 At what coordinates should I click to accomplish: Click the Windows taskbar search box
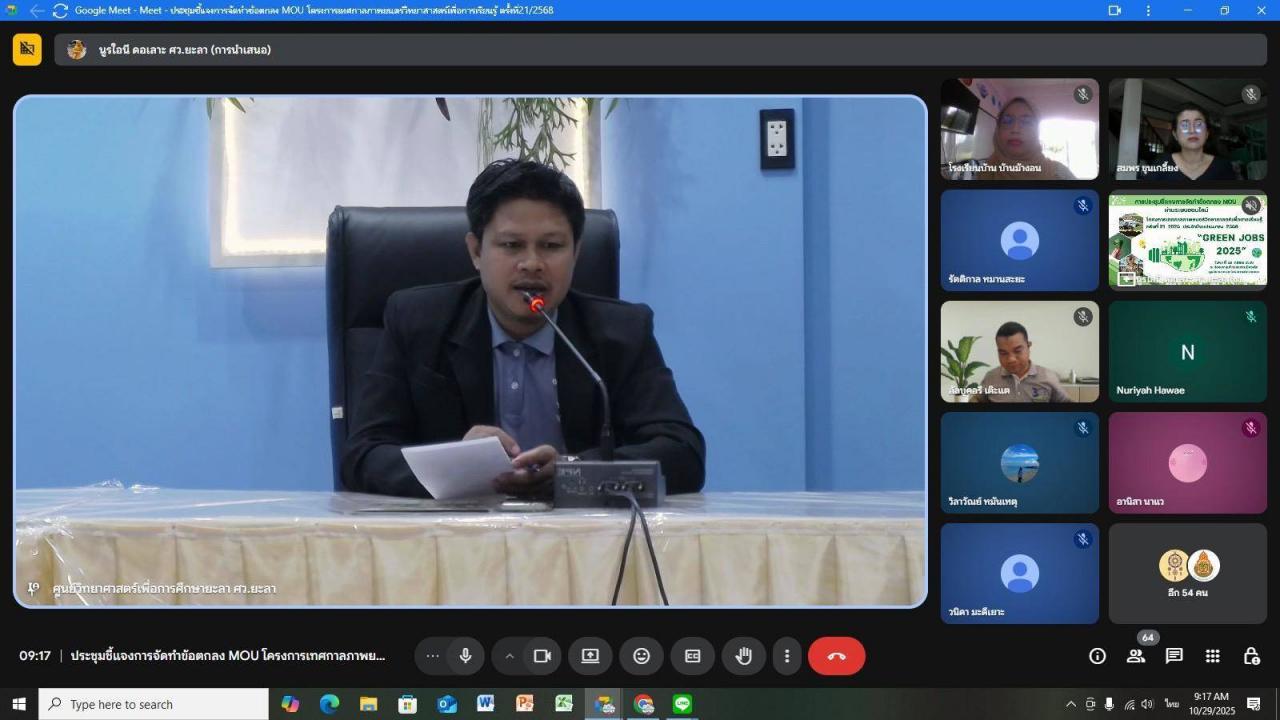point(154,704)
